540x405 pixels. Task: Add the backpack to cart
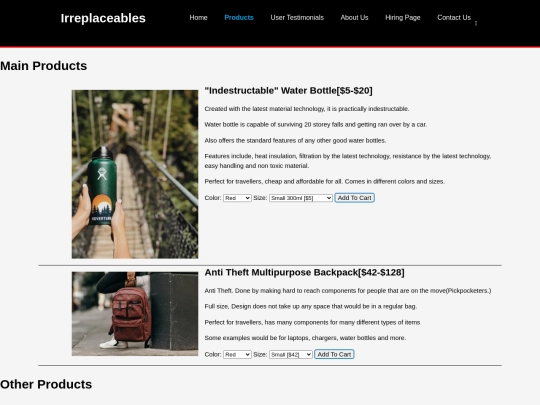334,354
